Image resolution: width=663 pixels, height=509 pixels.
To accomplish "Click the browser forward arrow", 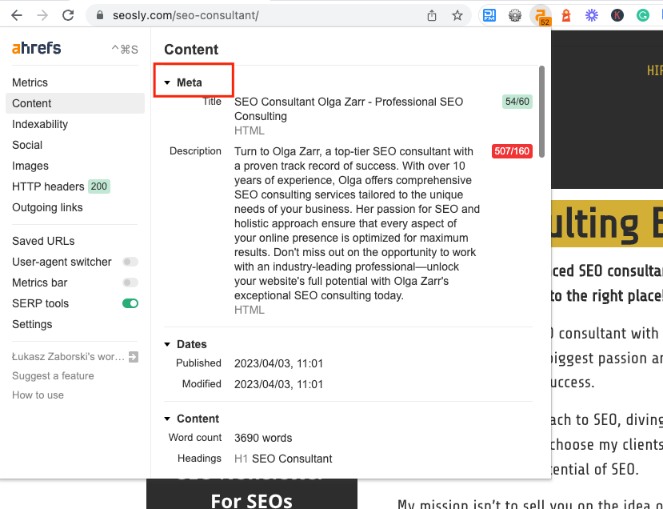I will [x=42, y=16].
